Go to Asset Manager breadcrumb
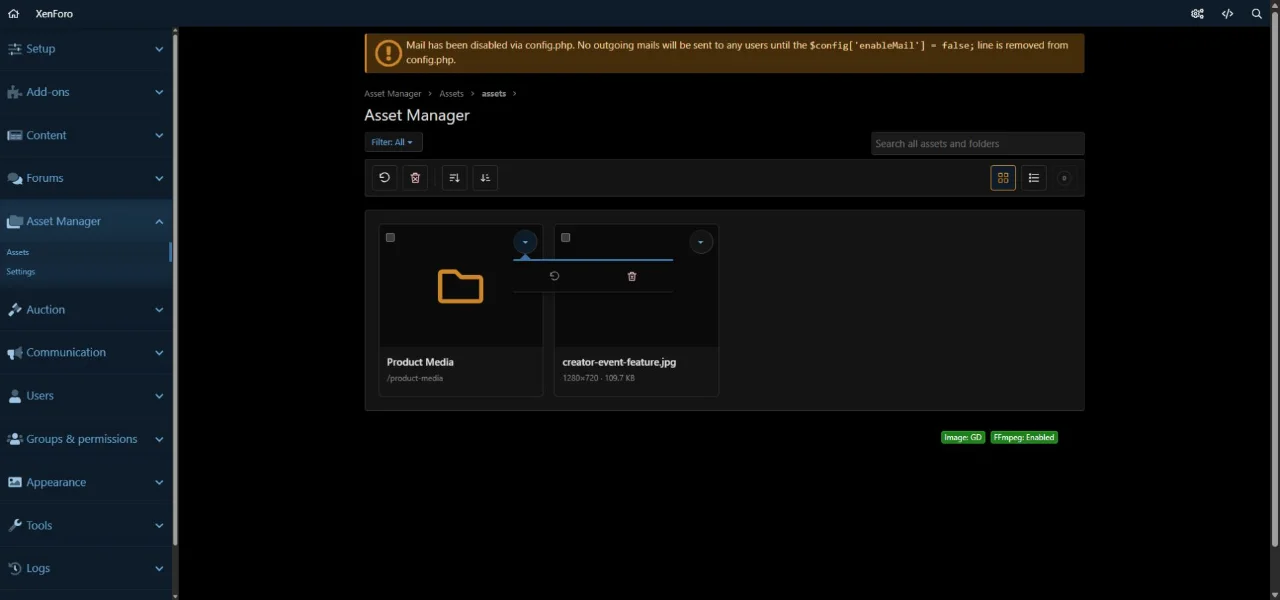Screen dimensions: 1280x600 click(x=393, y=94)
